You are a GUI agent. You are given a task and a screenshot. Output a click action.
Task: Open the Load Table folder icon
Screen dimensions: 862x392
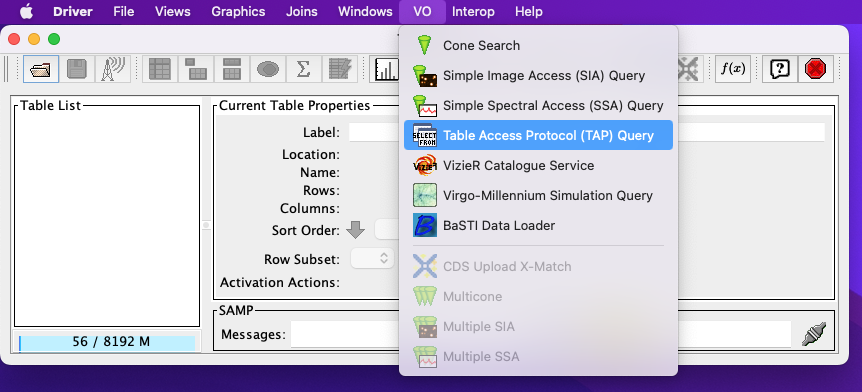(x=41, y=69)
